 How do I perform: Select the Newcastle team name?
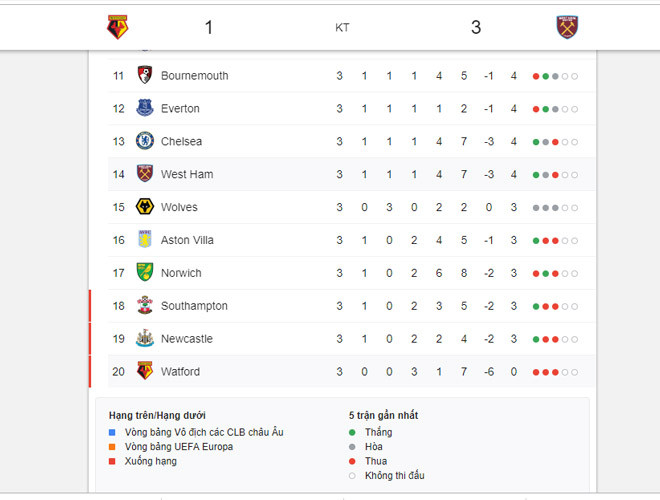186,339
